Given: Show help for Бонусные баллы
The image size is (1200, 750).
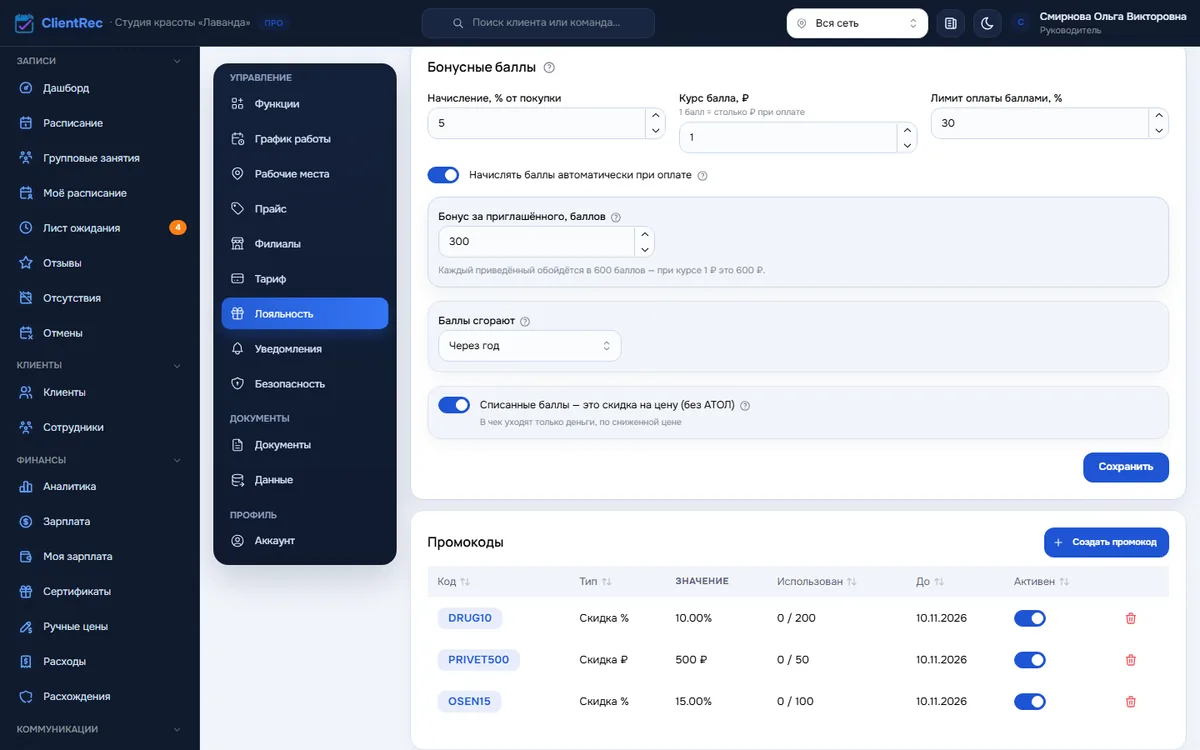Looking at the screenshot, I should pos(549,68).
